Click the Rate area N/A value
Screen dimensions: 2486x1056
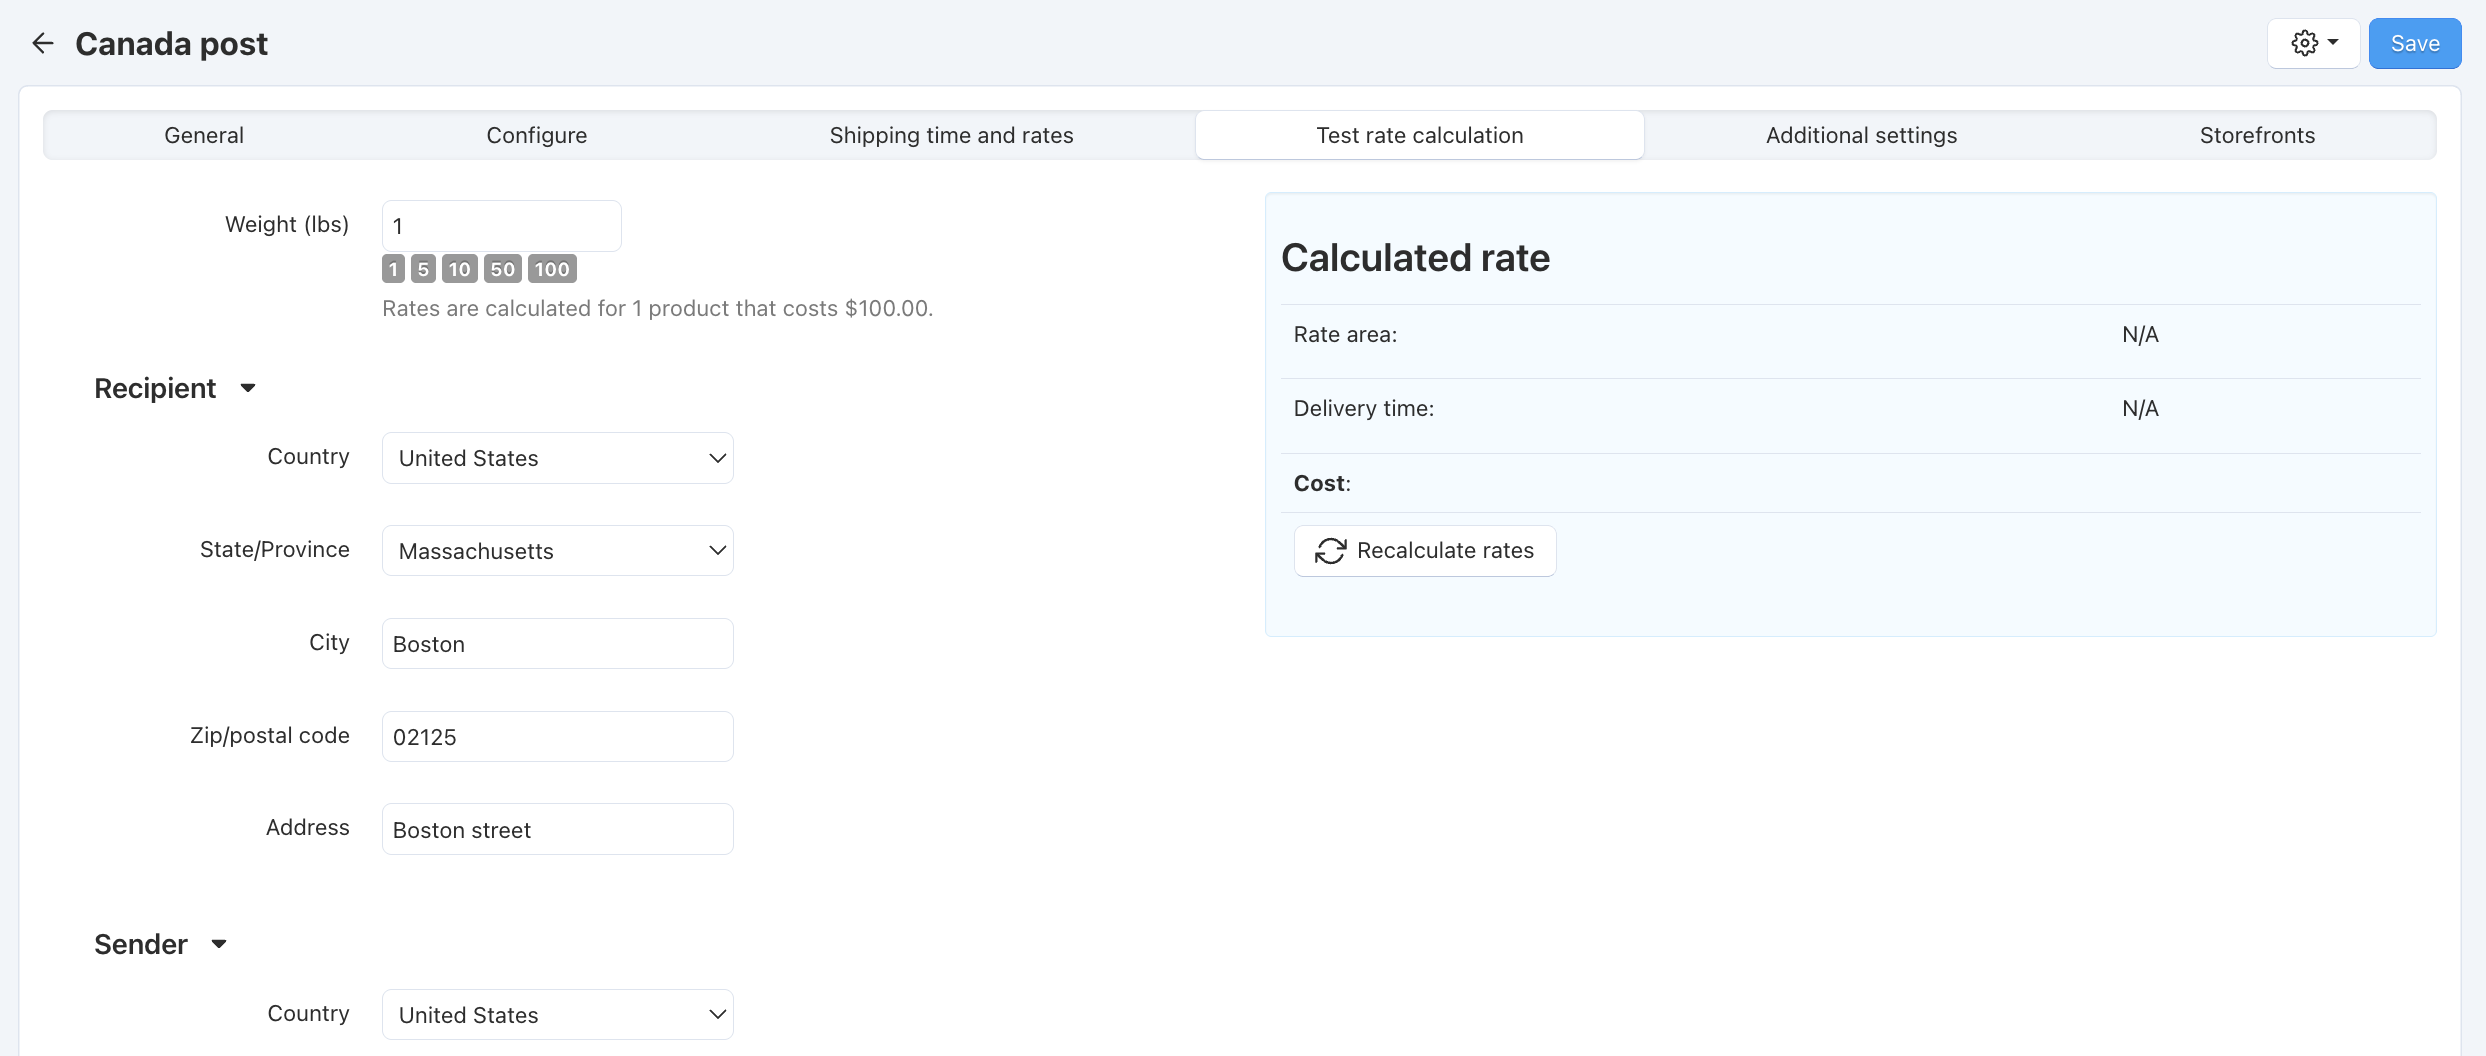click(2140, 335)
